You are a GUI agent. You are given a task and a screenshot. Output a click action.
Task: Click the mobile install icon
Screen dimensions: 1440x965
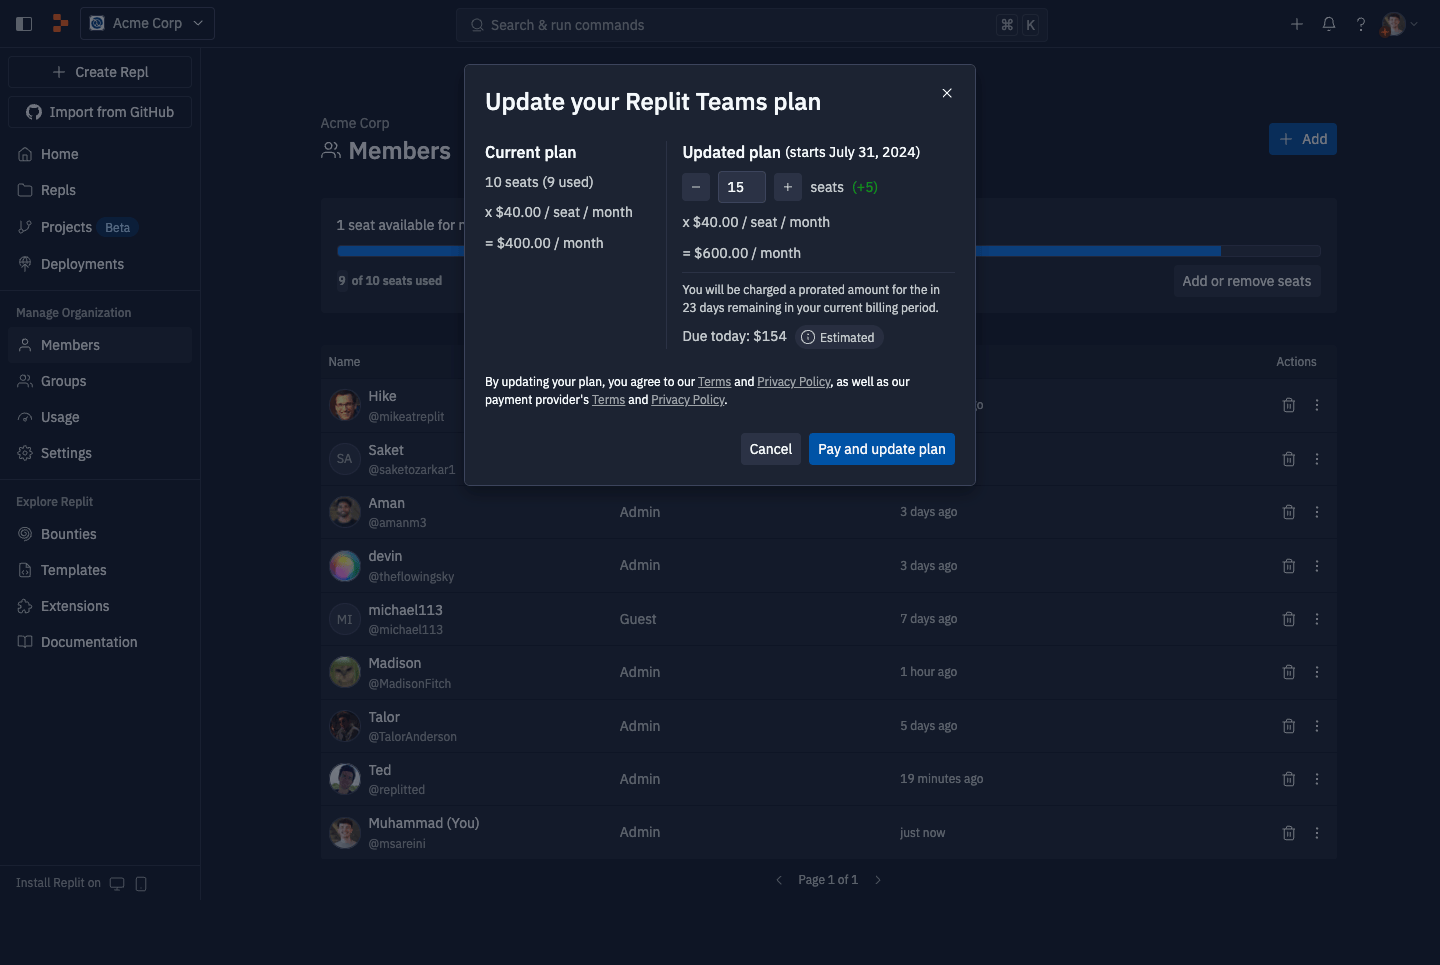141,883
